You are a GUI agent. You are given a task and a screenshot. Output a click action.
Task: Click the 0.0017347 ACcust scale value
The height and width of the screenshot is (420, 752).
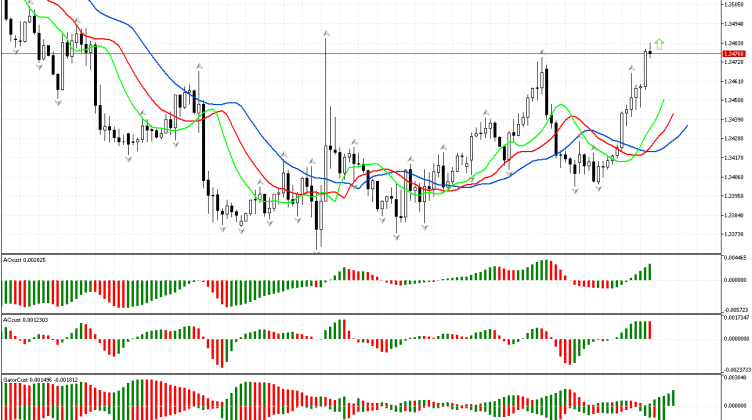coord(735,318)
